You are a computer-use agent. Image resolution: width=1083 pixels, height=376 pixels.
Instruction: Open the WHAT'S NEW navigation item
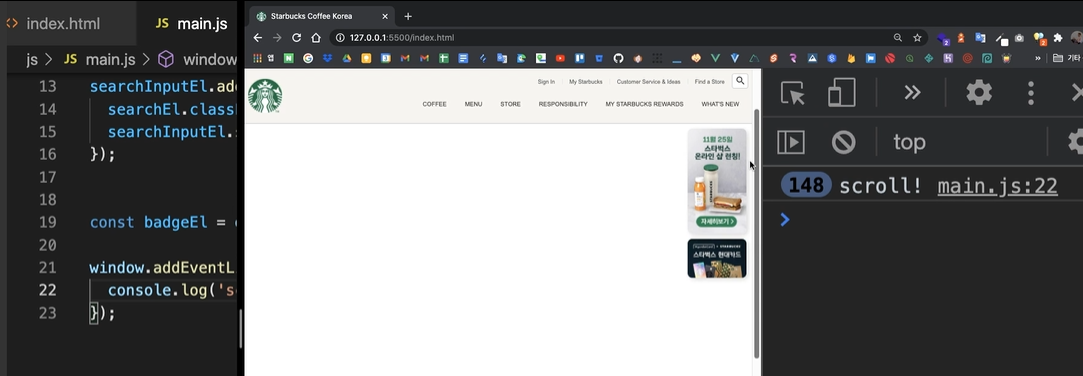point(720,104)
